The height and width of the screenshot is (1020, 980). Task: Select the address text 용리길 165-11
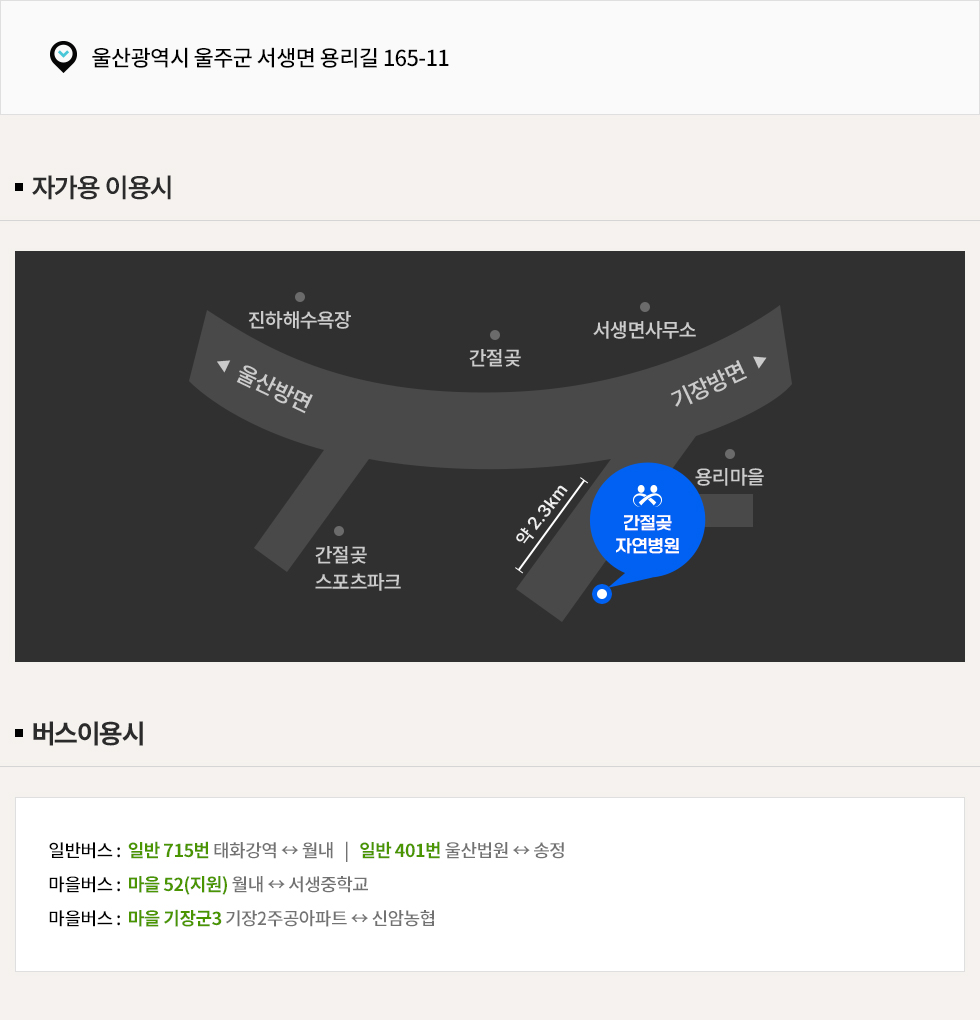(384, 58)
